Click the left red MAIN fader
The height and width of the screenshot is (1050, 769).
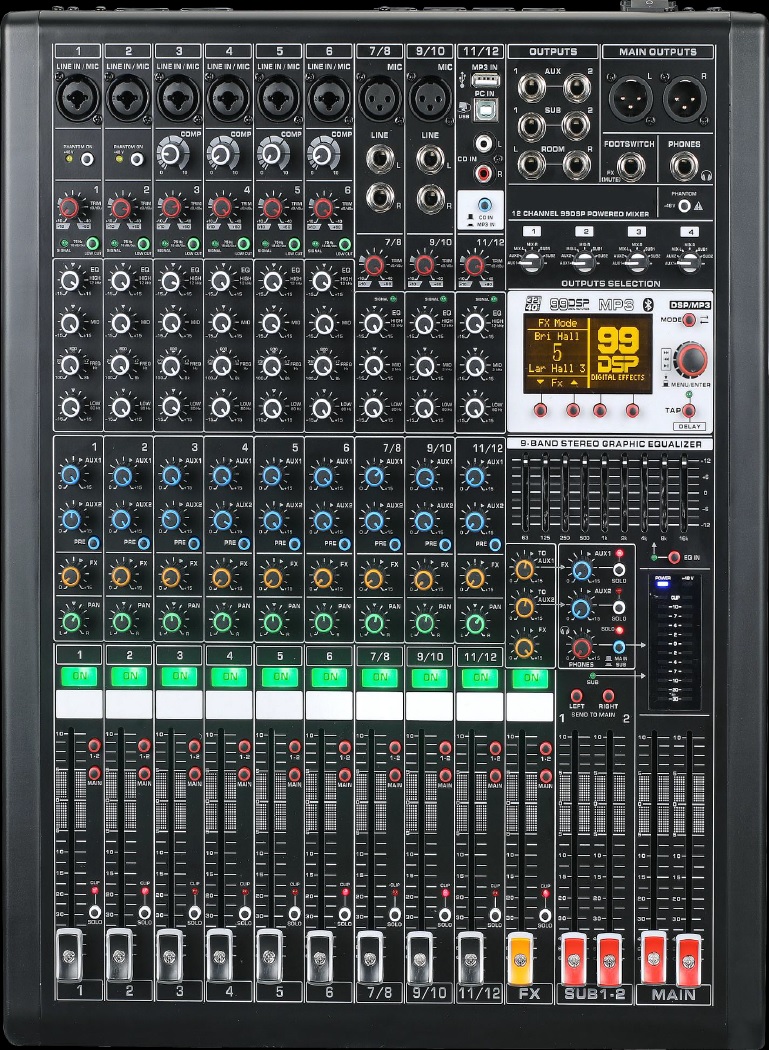pyautogui.click(x=653, y=954)
